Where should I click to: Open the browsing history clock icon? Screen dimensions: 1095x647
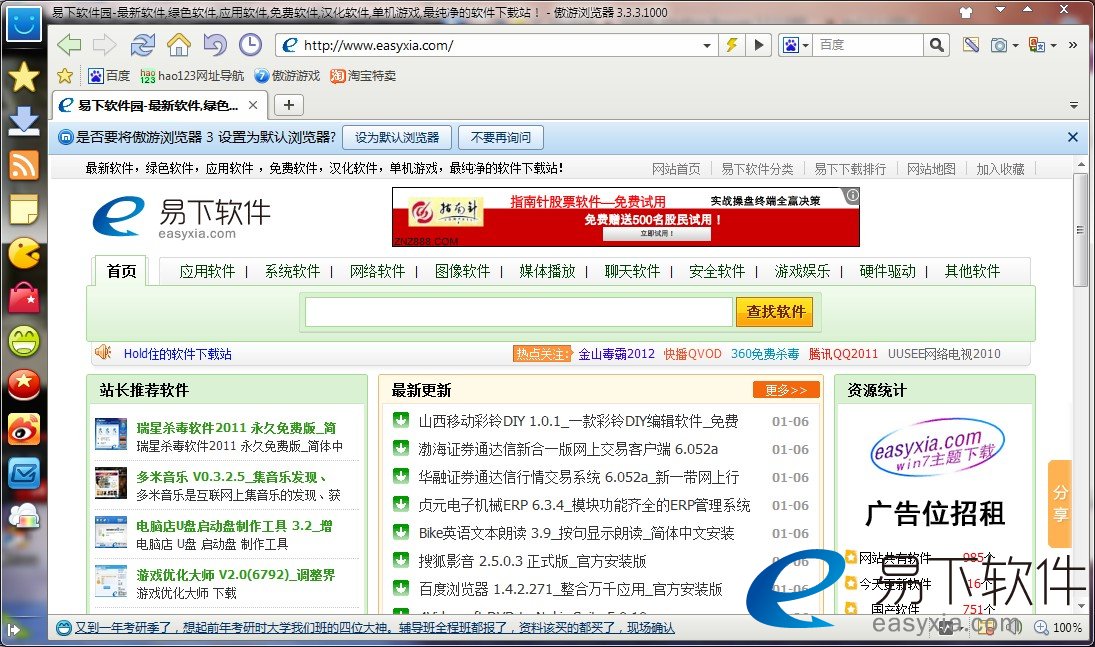(249, 45)
